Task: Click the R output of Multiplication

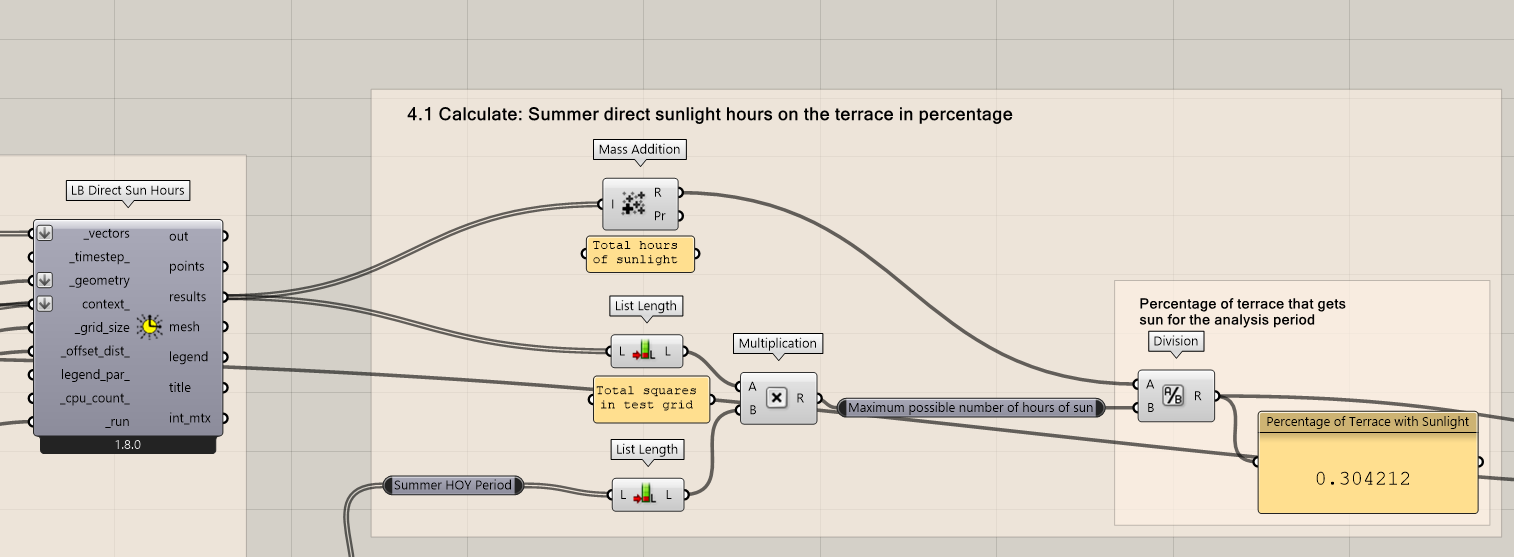Action: 801,398
